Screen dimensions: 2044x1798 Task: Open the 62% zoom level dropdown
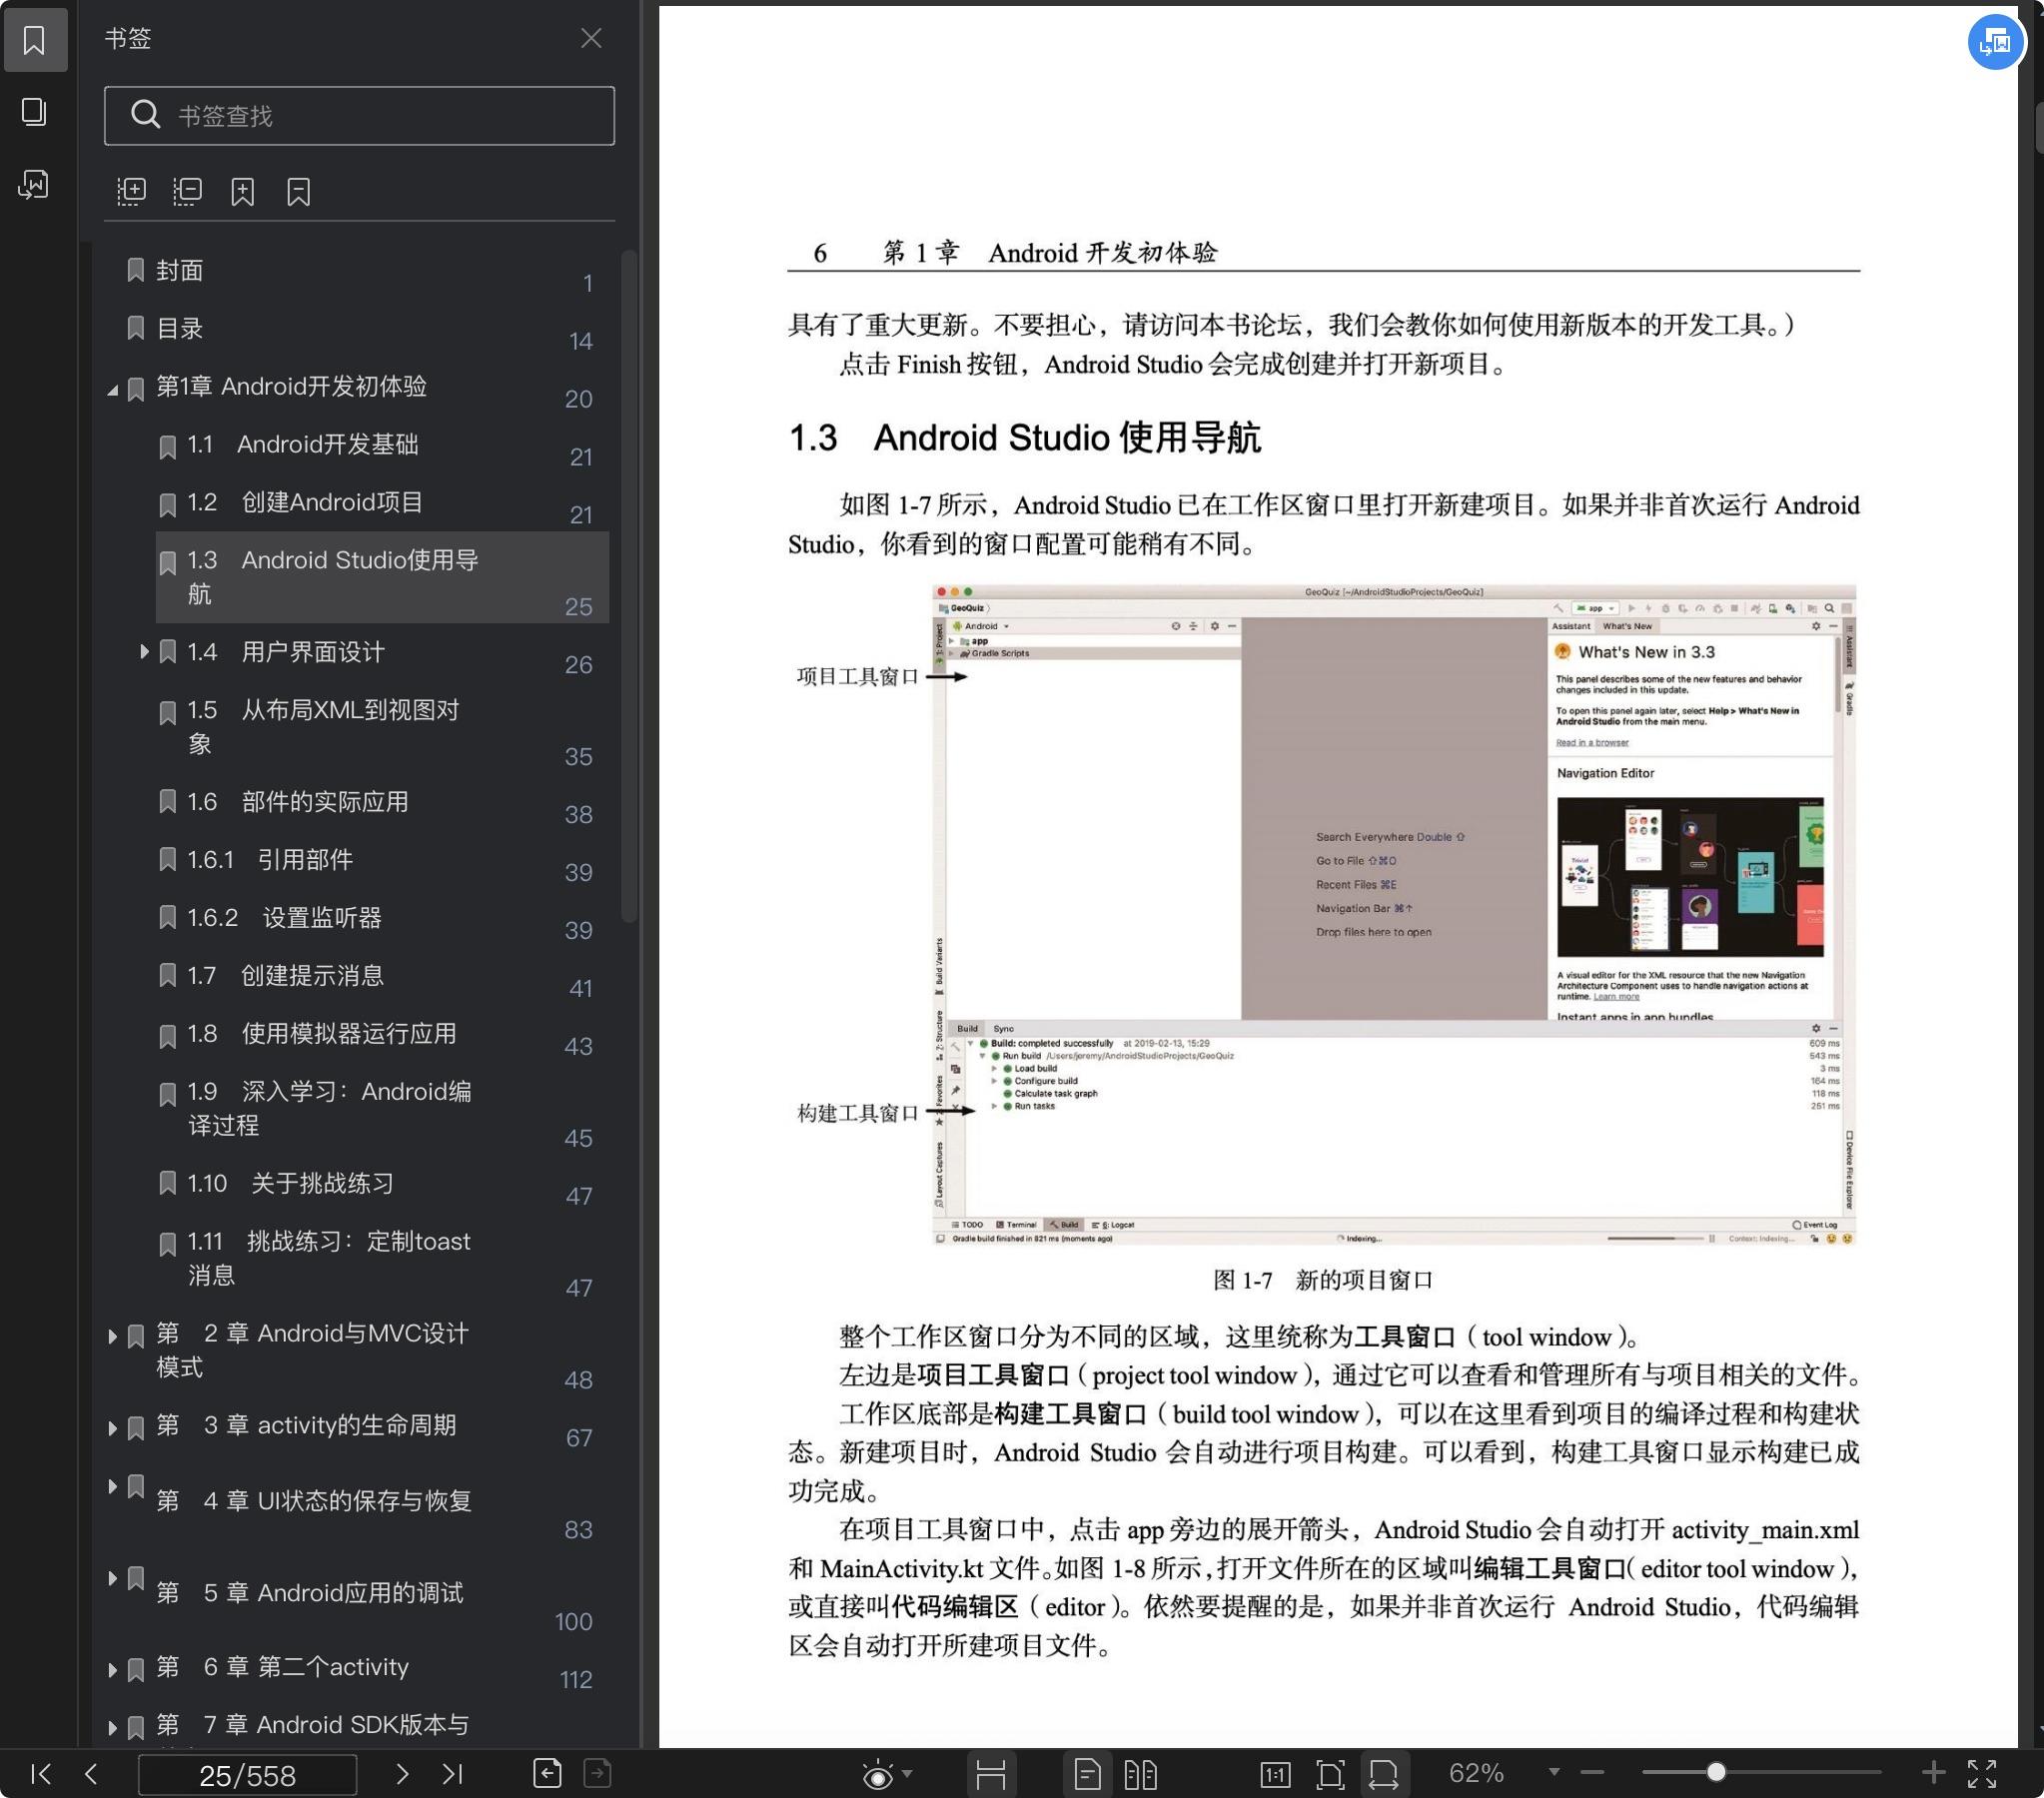1554,1772
